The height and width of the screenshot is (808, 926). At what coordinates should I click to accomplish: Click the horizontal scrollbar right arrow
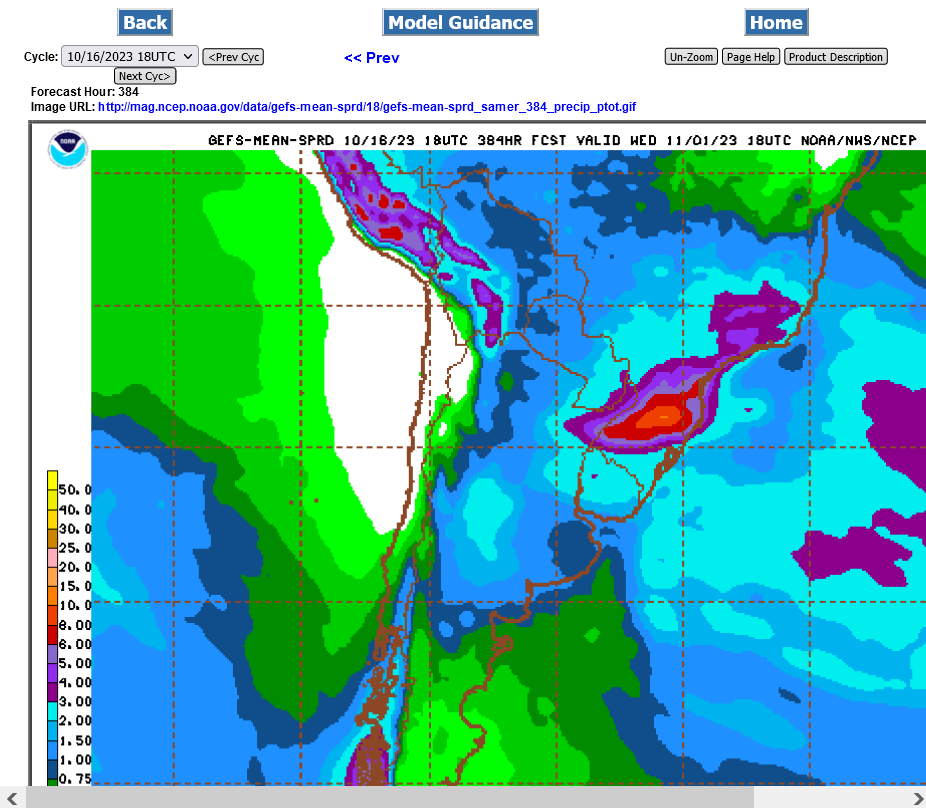pyautogui.click(x=918, y=799)
